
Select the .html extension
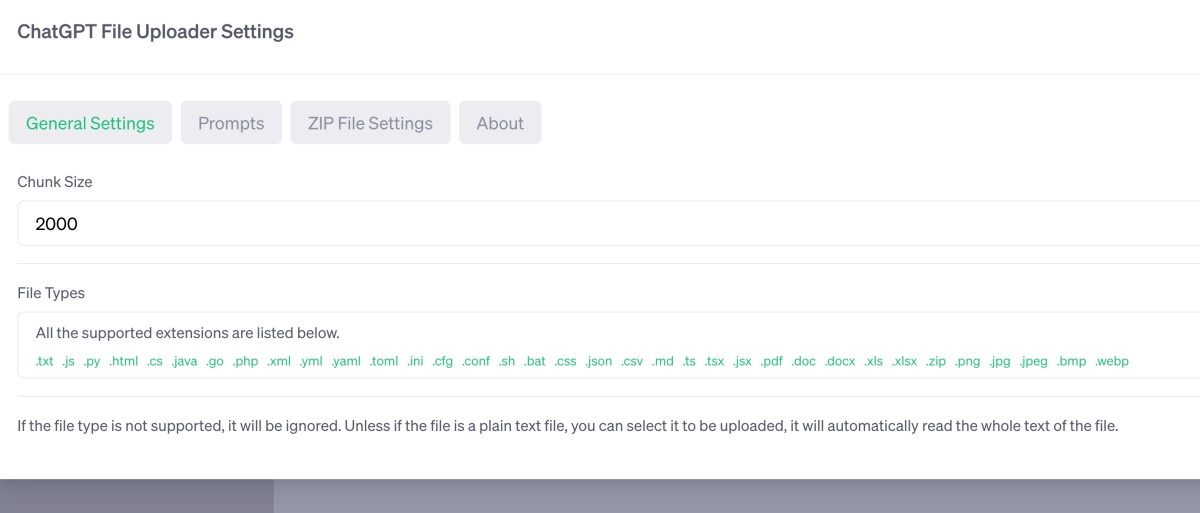[124, 362]
